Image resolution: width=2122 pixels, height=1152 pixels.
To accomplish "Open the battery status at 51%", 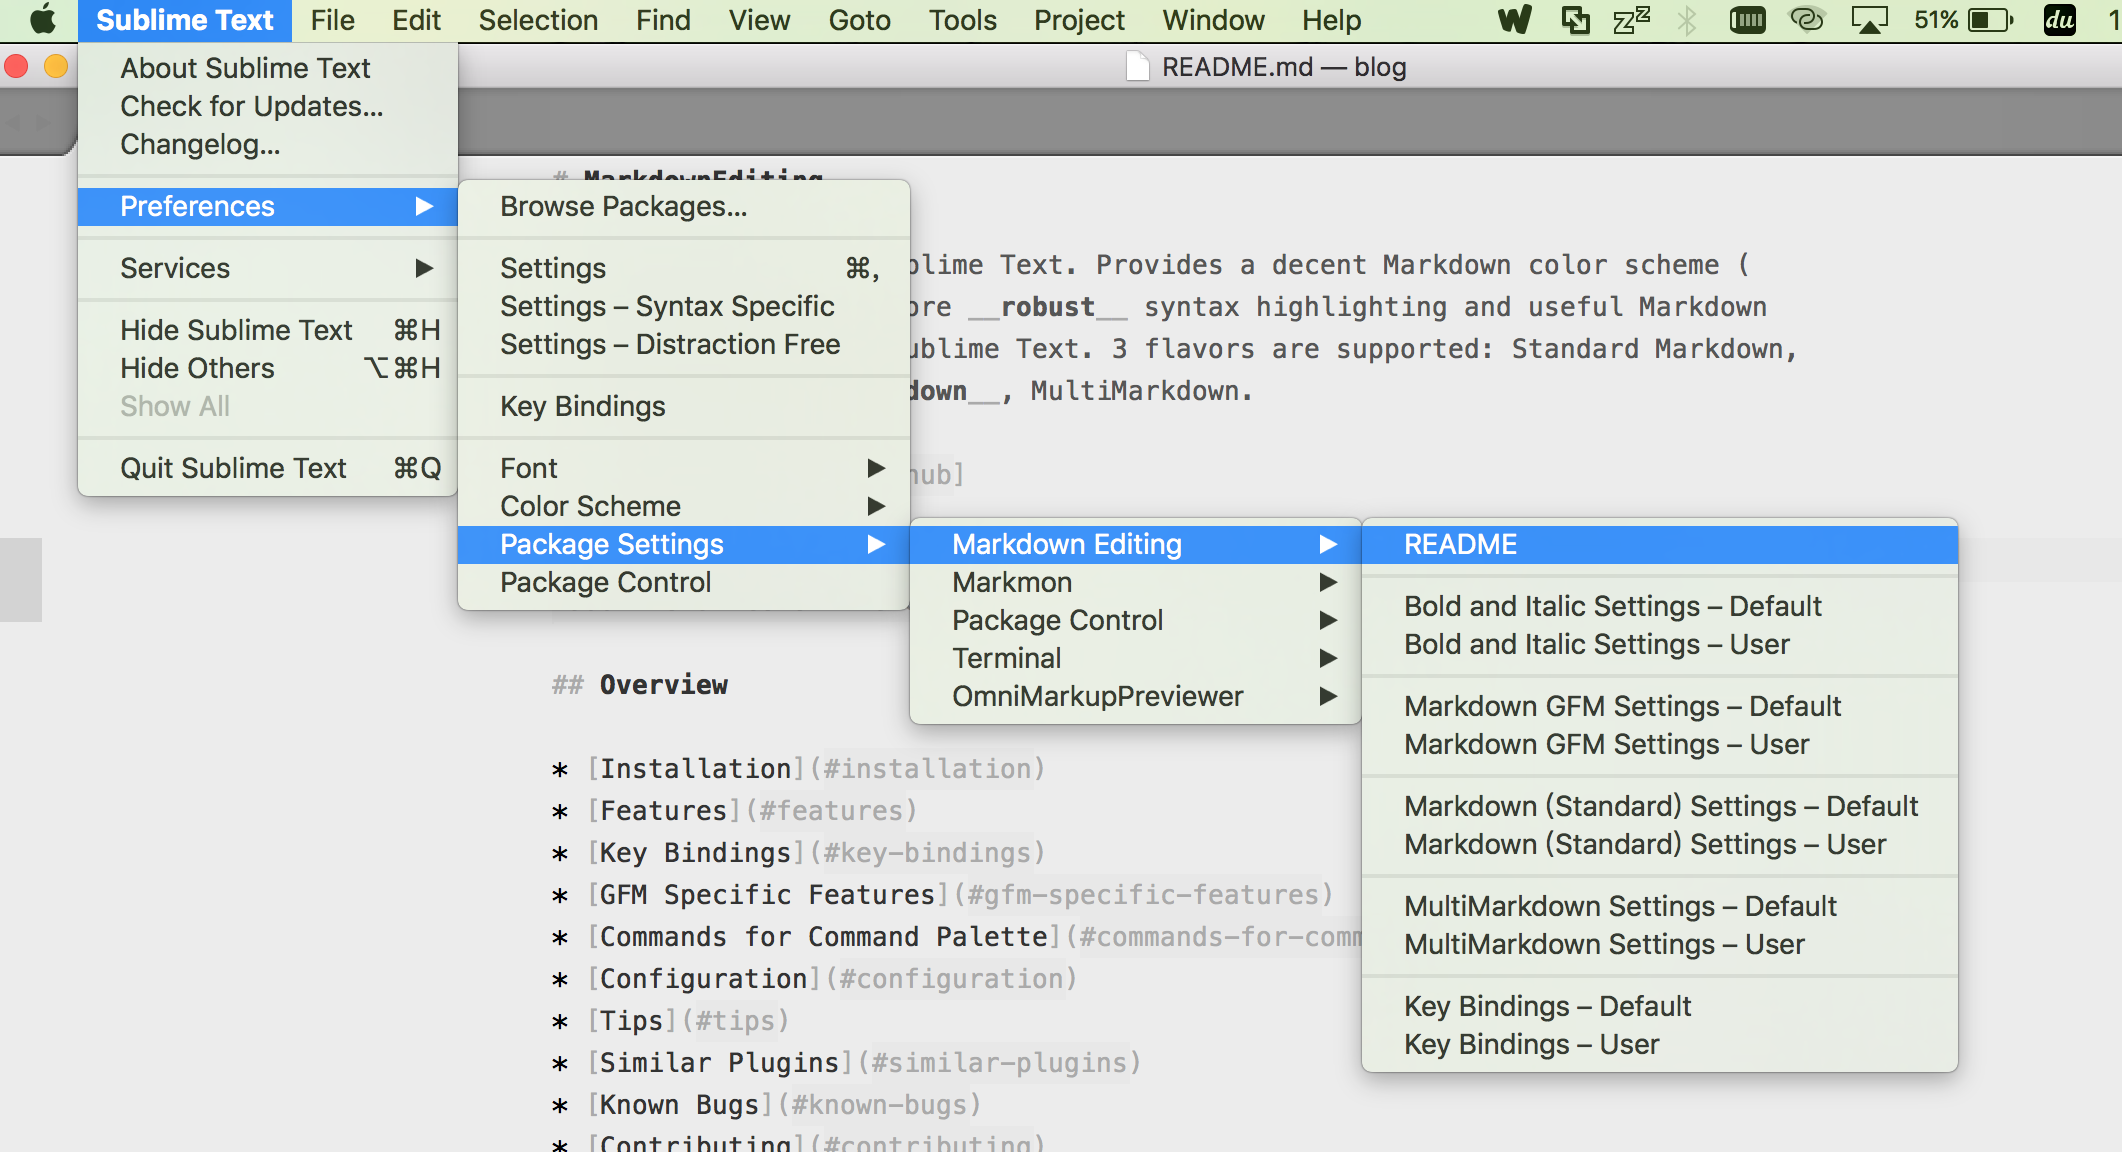I will 1963,20.
